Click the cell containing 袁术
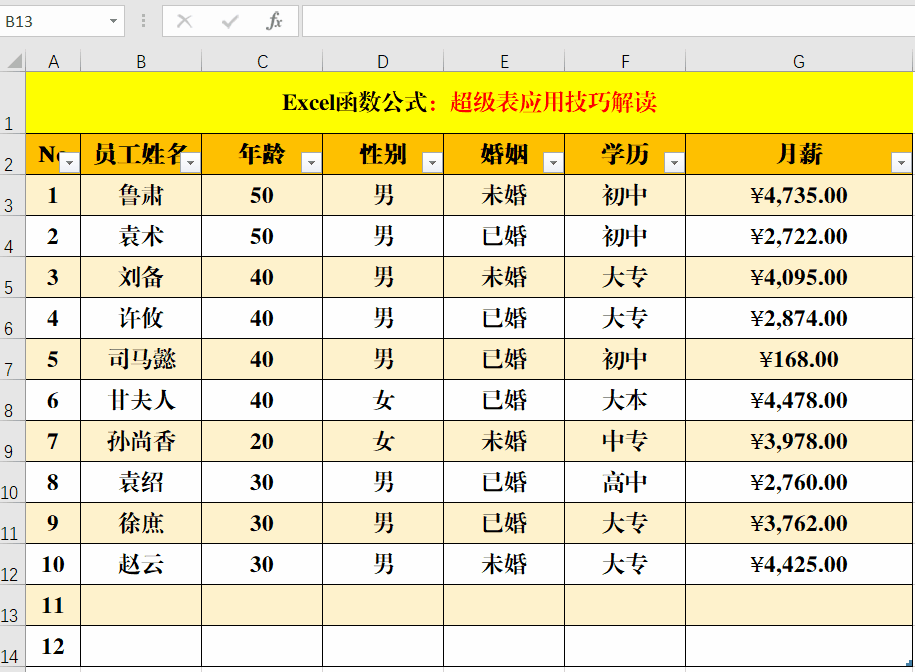The width and height of the screenshot is (915, 672). click(x=141, y=236)
